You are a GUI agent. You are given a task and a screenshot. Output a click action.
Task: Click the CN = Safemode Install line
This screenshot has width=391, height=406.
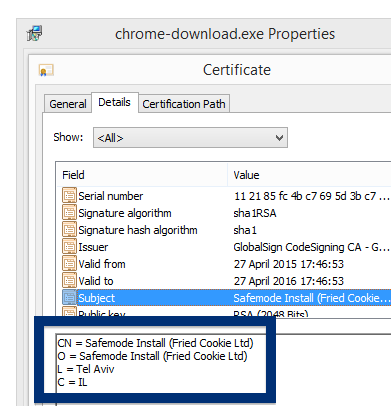pos(155,343)
